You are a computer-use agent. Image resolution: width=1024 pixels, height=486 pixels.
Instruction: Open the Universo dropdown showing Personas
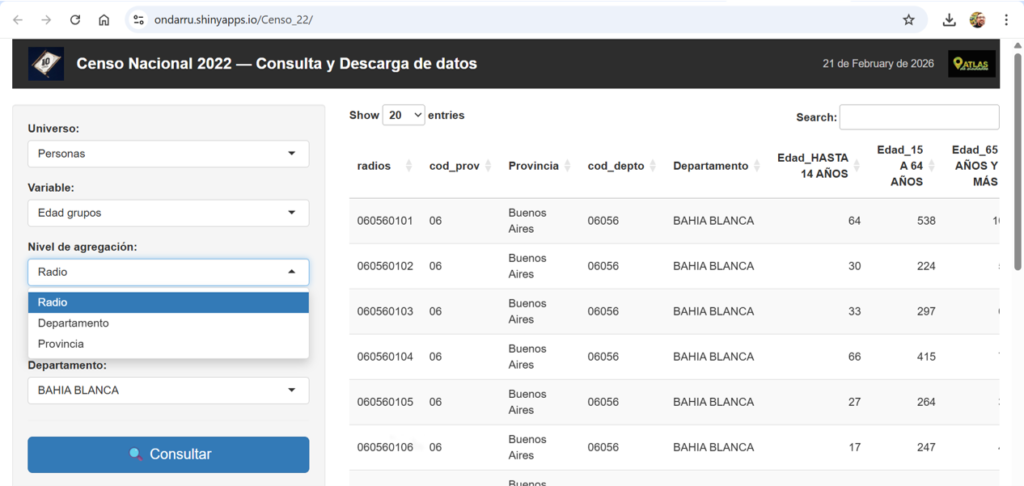coord(168,154)
